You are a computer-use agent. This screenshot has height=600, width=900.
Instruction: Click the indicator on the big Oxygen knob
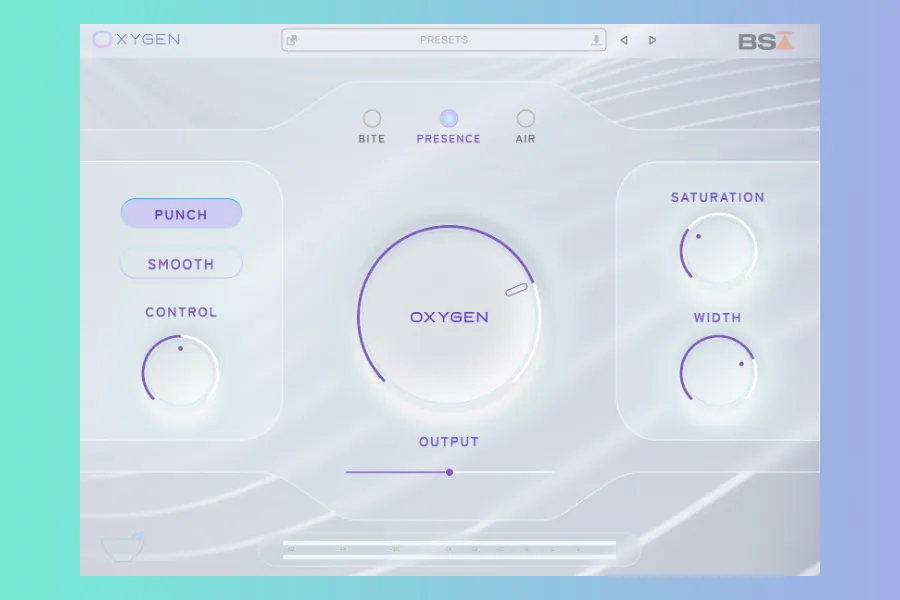[516, 290]
